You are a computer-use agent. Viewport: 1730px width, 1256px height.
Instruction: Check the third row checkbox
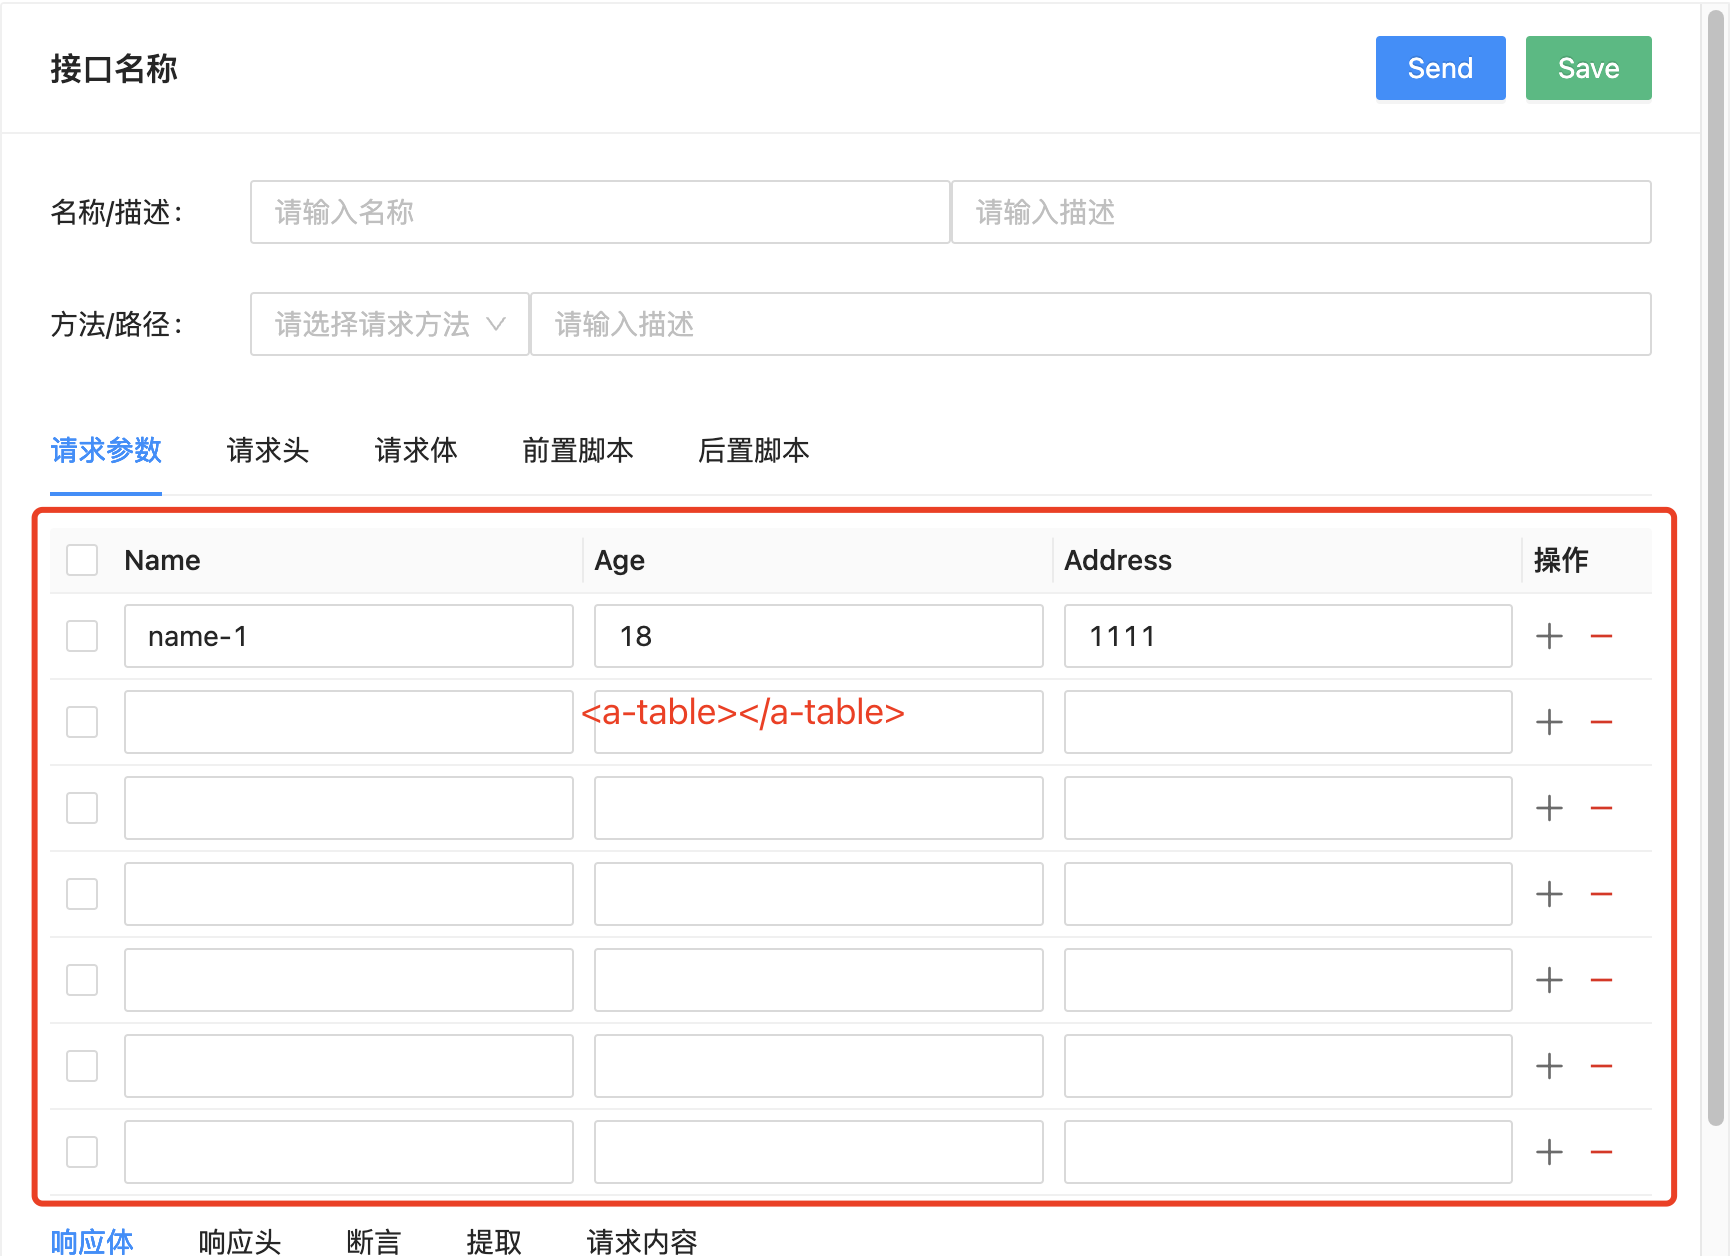click(82, 808)
